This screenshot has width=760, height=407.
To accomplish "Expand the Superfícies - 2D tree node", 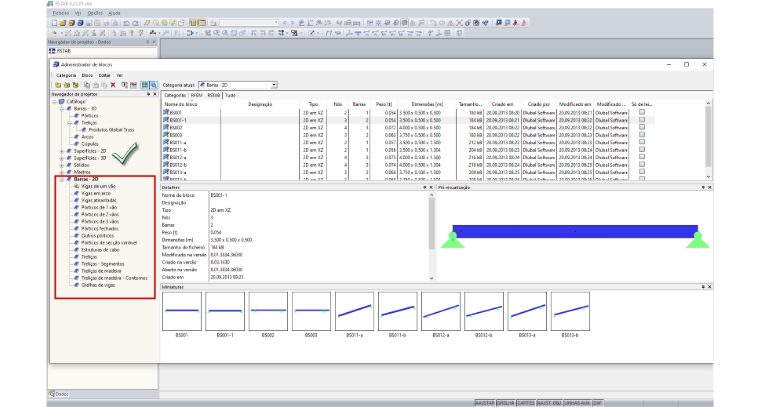I will tap(62, 151).
